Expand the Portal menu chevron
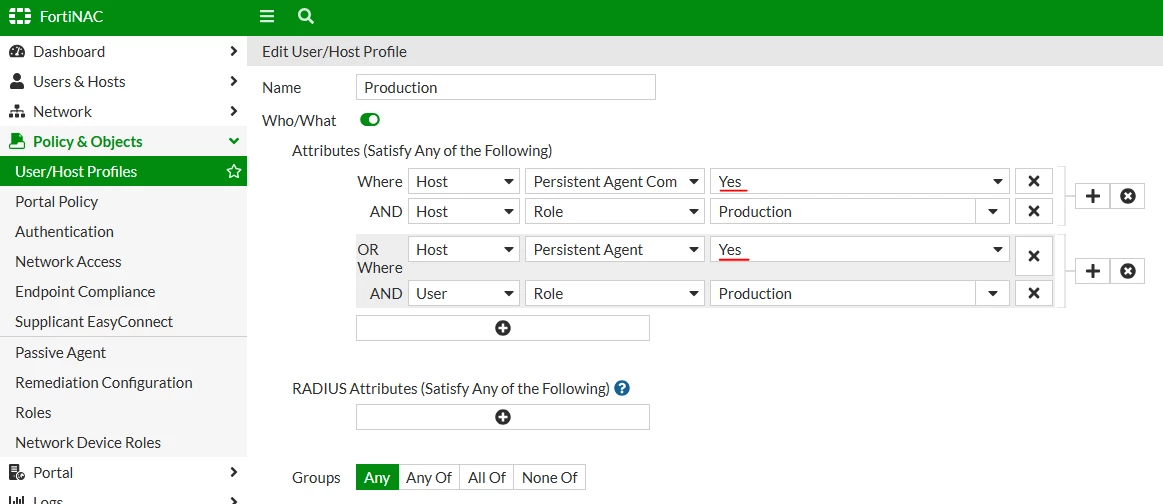 pyautogui.click(x=234, y=472)
